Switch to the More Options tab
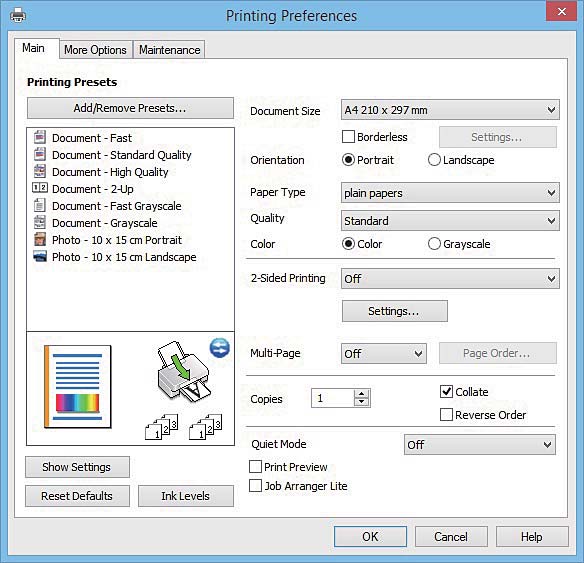Image resolution: width=584 pixels, height=563 pixels. (x=95, y=50)
